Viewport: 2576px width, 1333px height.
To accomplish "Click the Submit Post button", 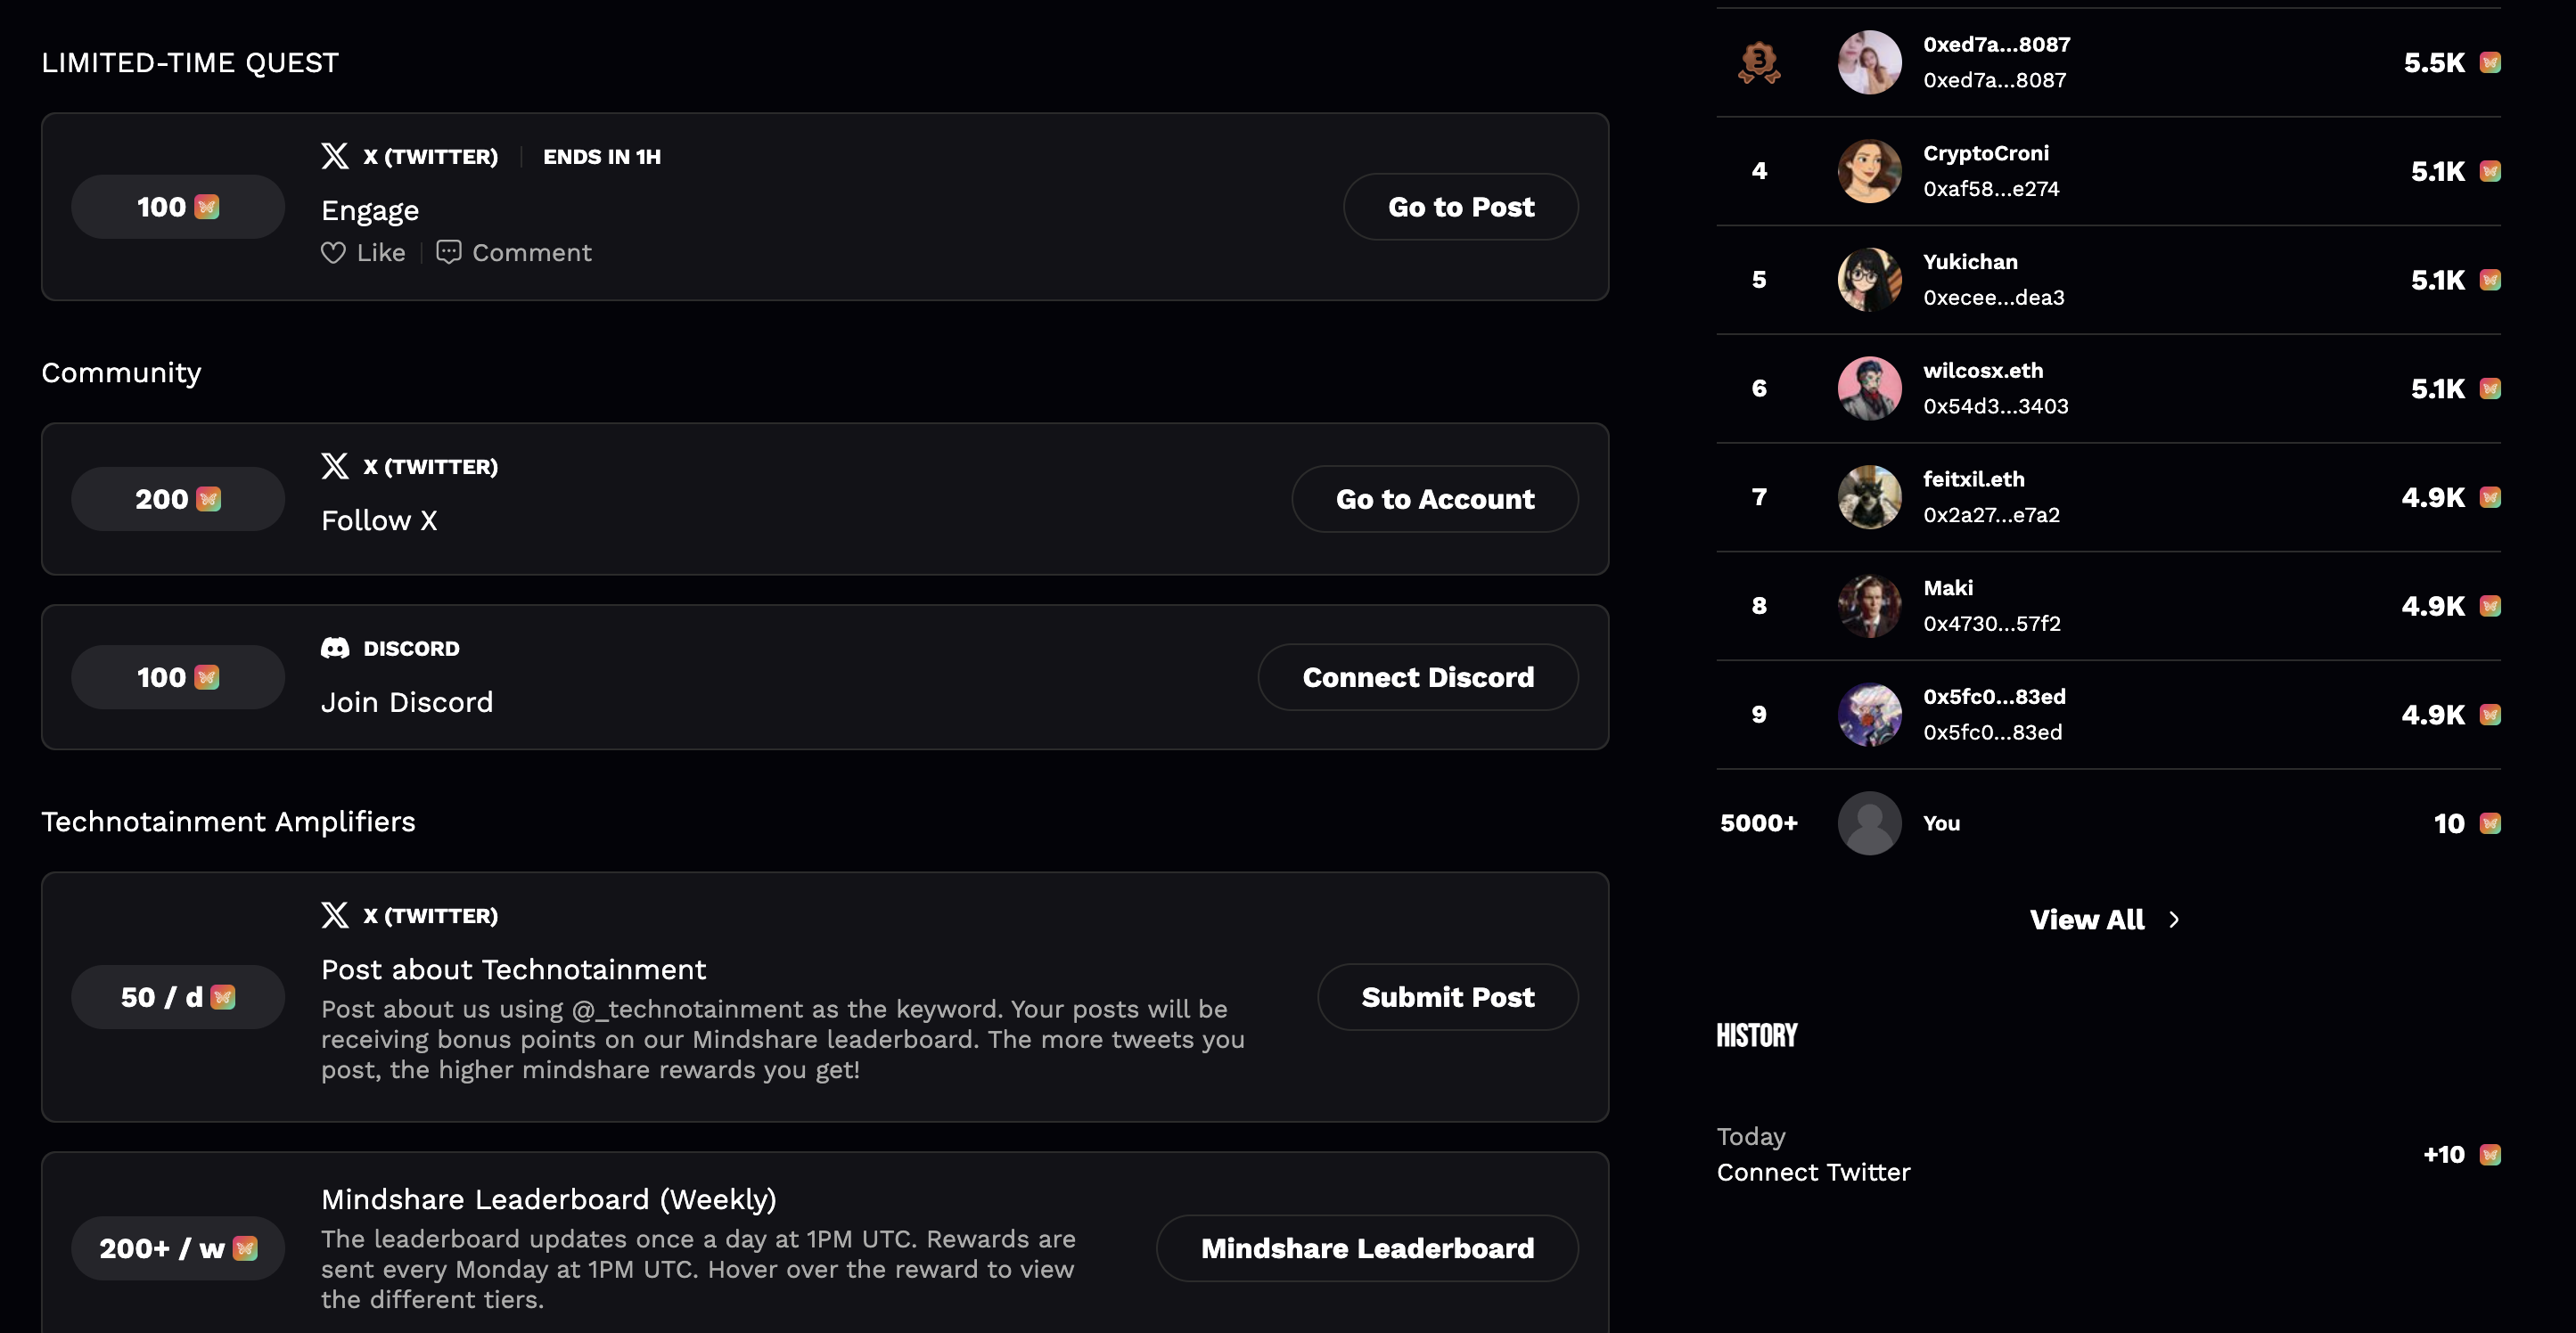I will 1447,997.
